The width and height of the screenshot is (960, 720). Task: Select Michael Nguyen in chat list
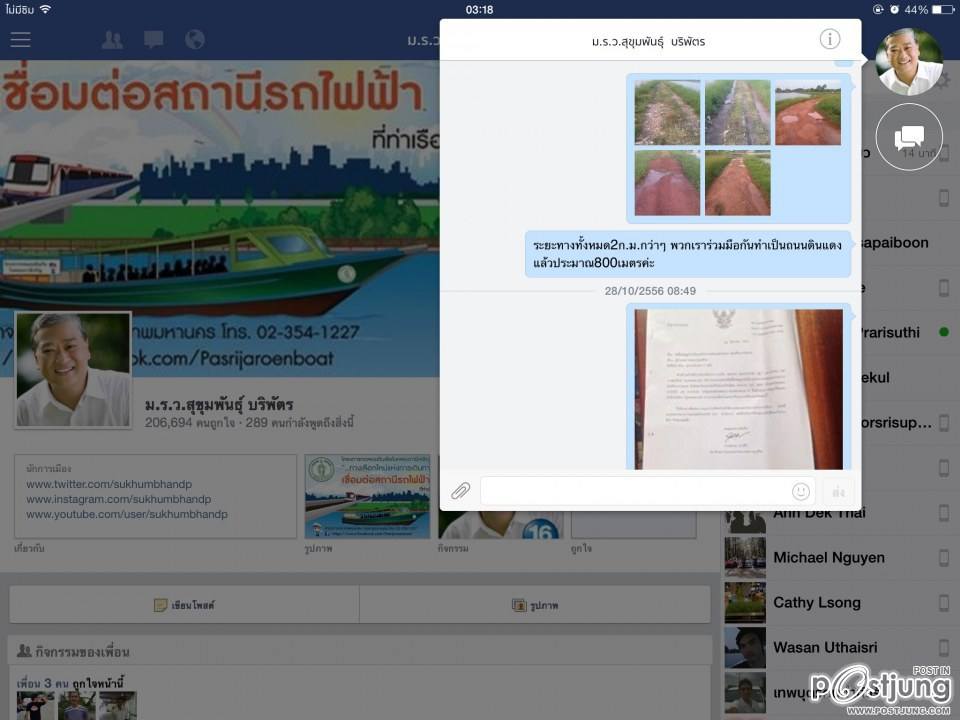[x=829, y=558]
